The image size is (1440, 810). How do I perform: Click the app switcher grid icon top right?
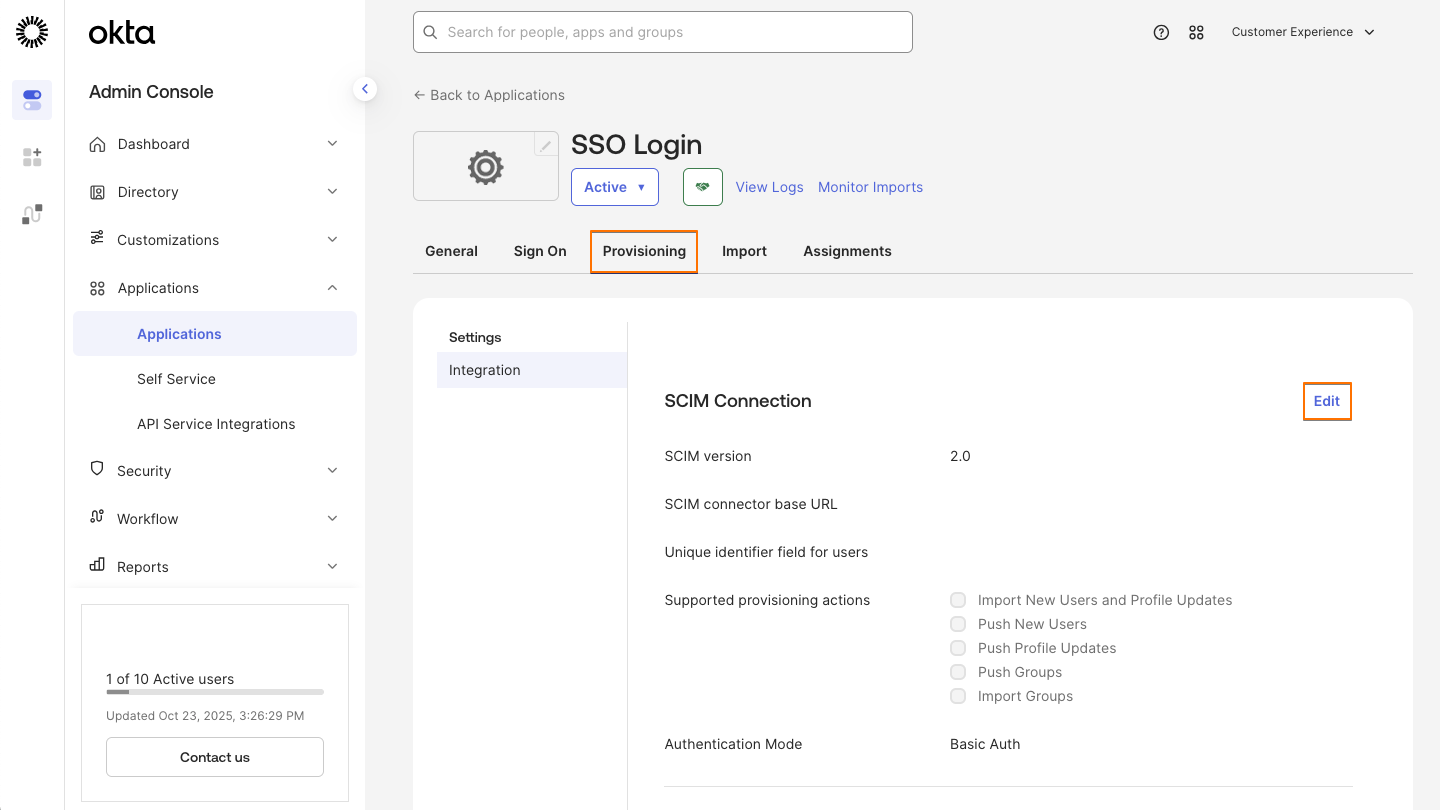(1196, 32)
